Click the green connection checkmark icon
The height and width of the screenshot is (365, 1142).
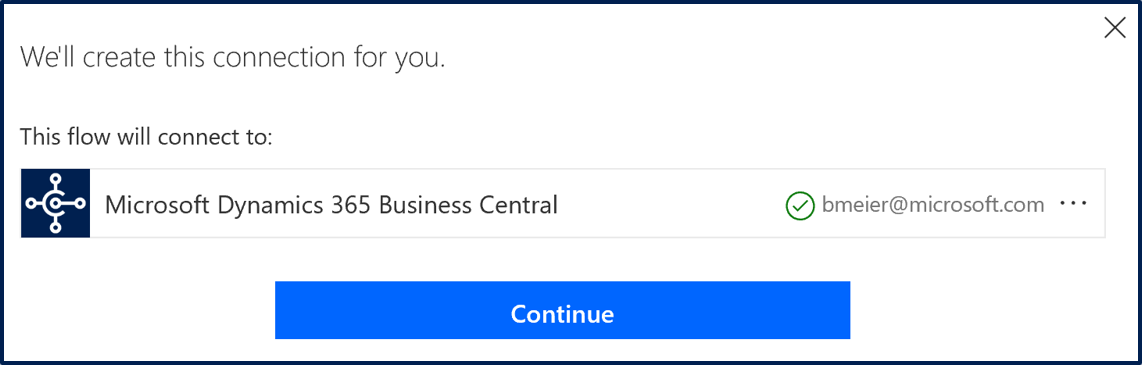click(800, 205)
